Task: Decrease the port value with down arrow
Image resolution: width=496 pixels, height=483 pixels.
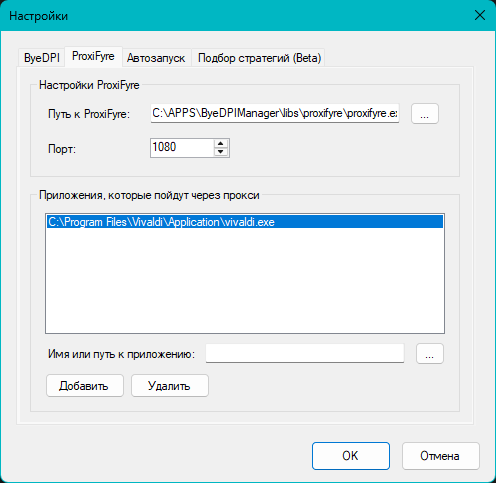Action: pyautogui.click(x=220, y=152)
